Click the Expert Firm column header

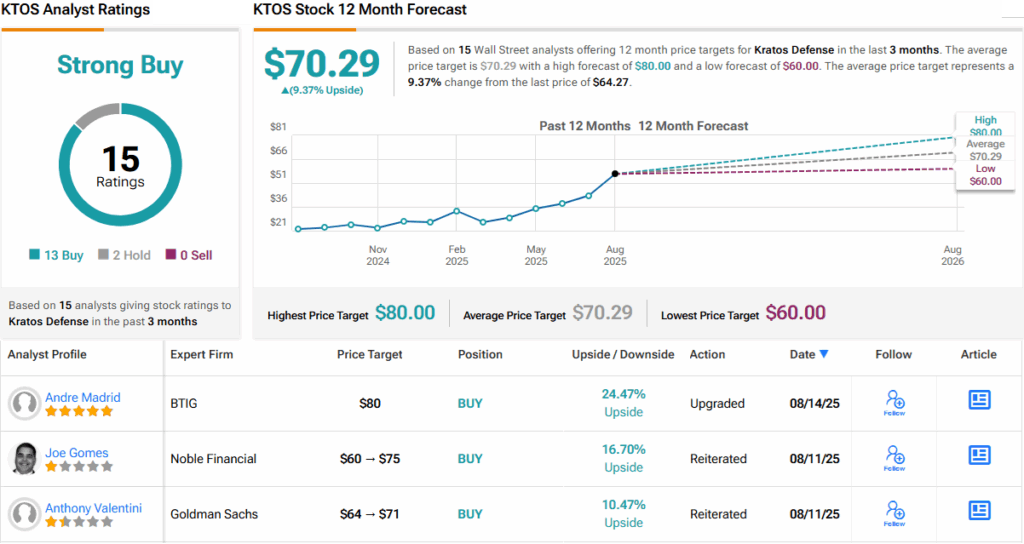pos(201,354)
